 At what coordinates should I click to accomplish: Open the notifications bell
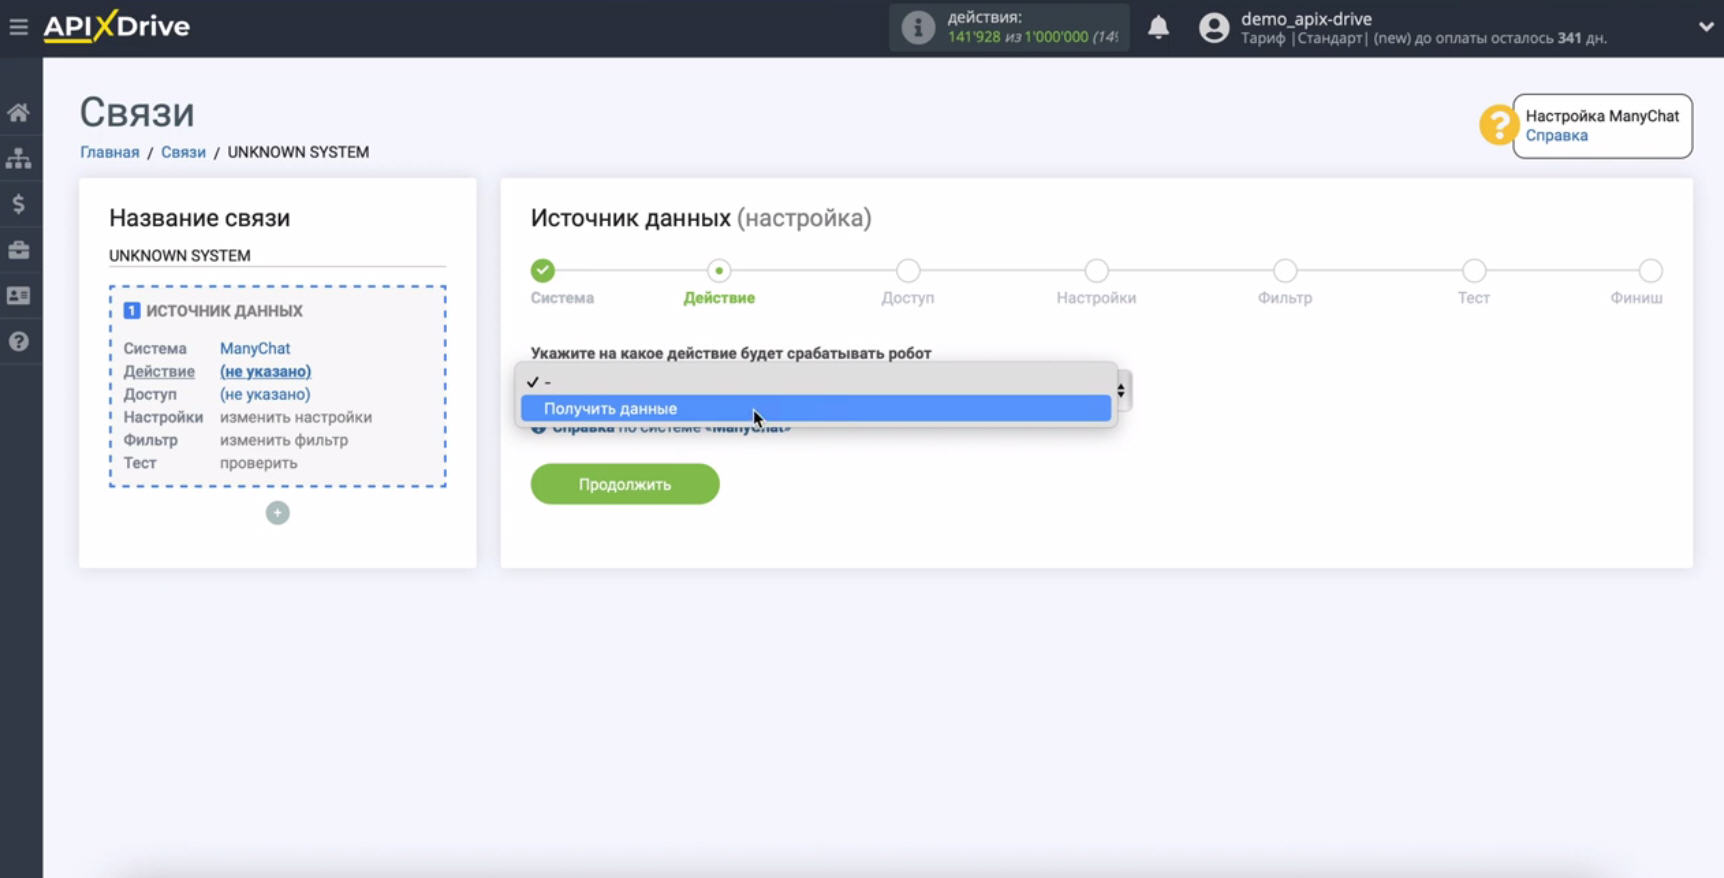(x=1158, y=27)
